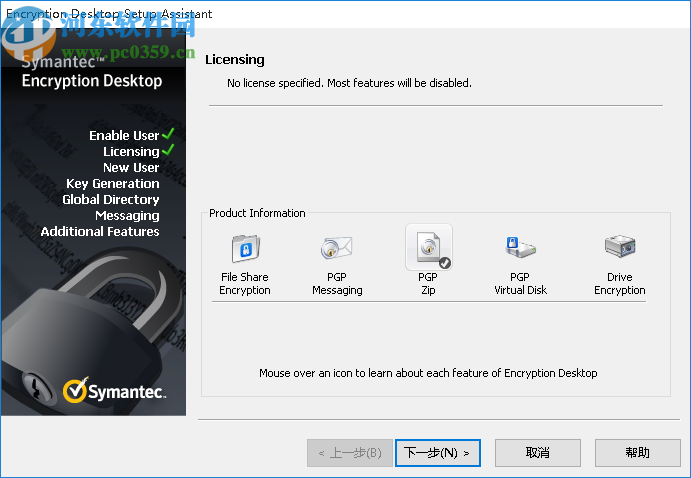The image size is (691, 478).
Task: Click the green checkmark next to Licensing
Action: [x=168, y=150]
